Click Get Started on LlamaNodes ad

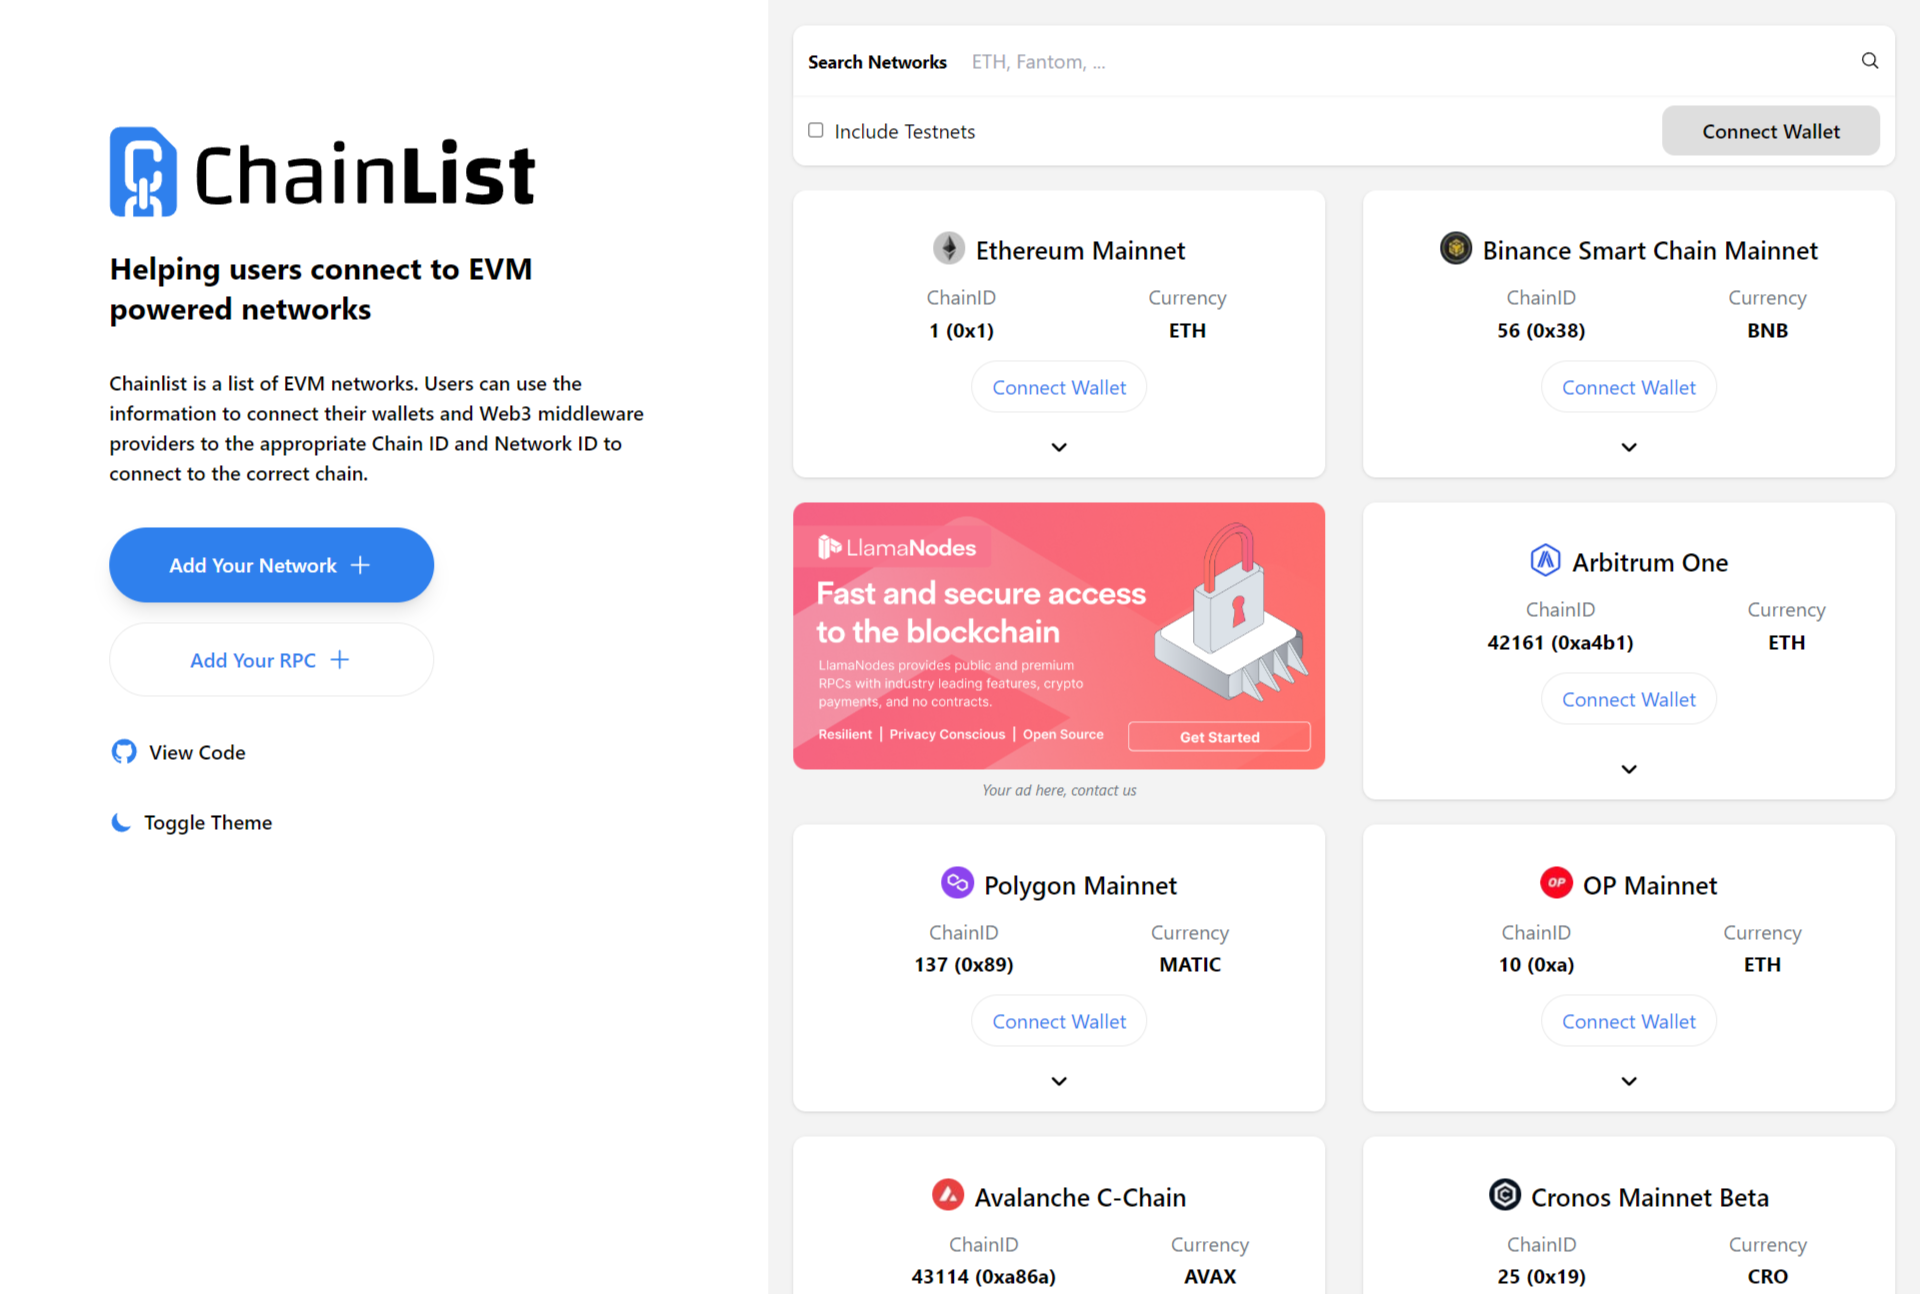[x=1219, y=737]
